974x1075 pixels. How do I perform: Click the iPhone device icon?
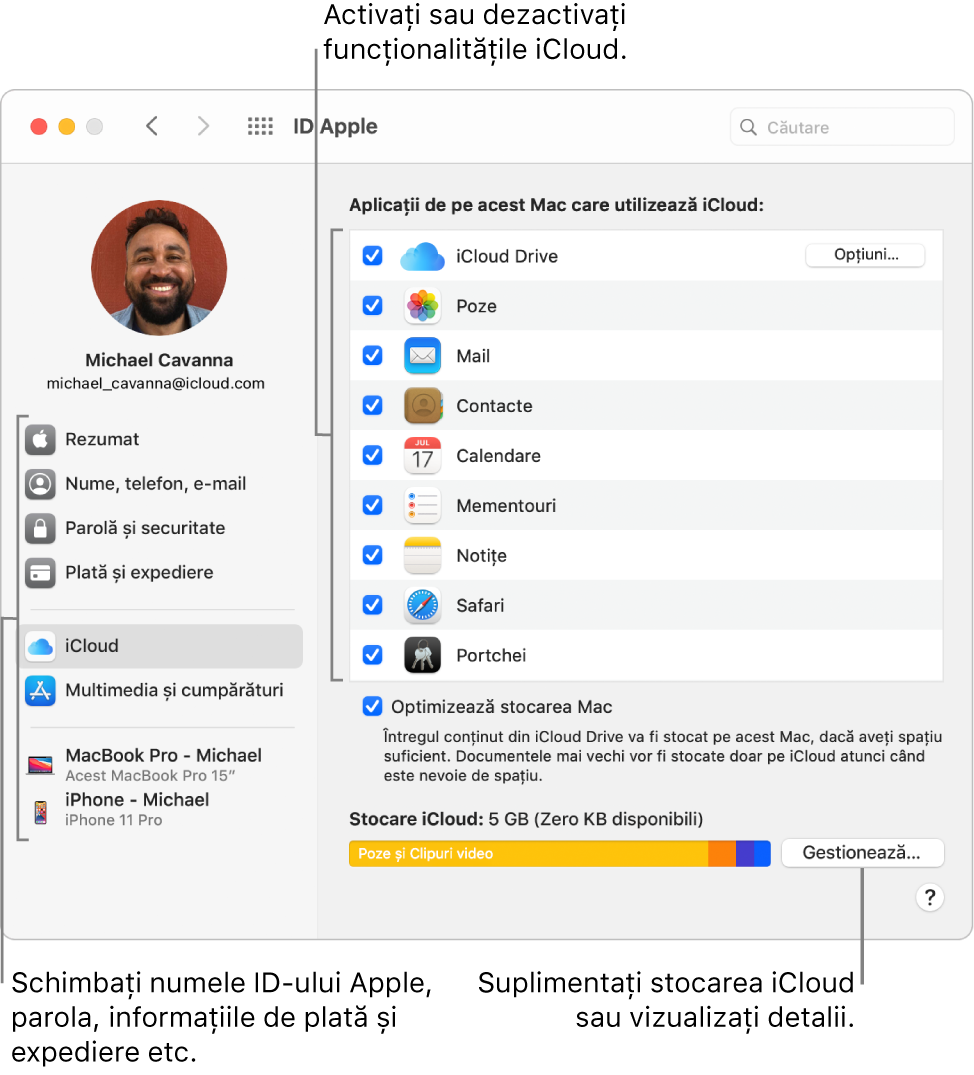(40, 812)
